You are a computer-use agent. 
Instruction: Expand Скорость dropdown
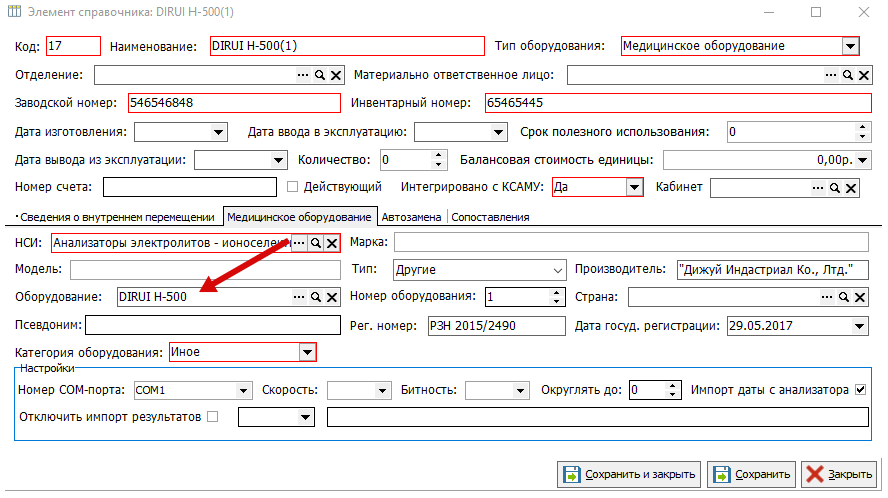(382, 390)
